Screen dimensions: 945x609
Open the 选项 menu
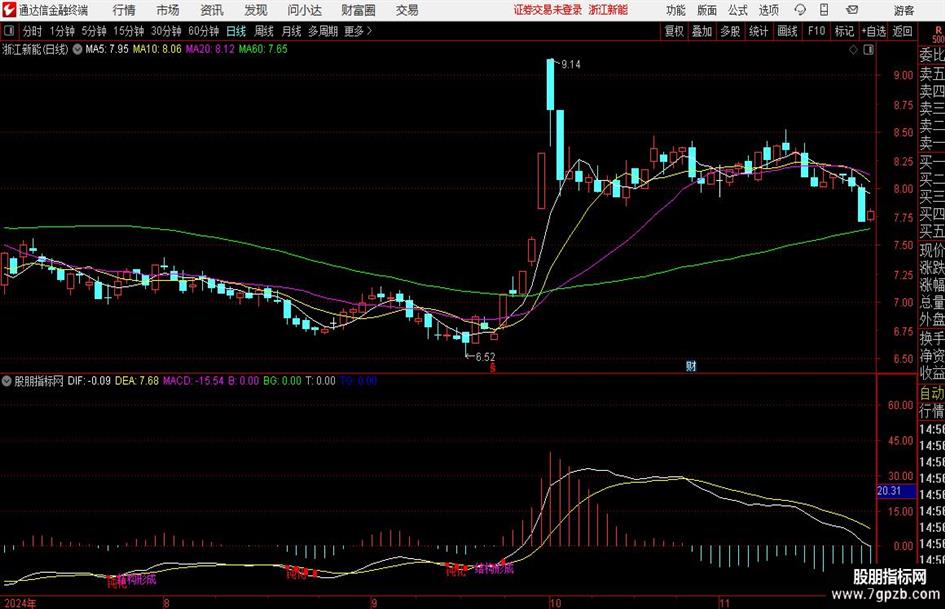768,10
